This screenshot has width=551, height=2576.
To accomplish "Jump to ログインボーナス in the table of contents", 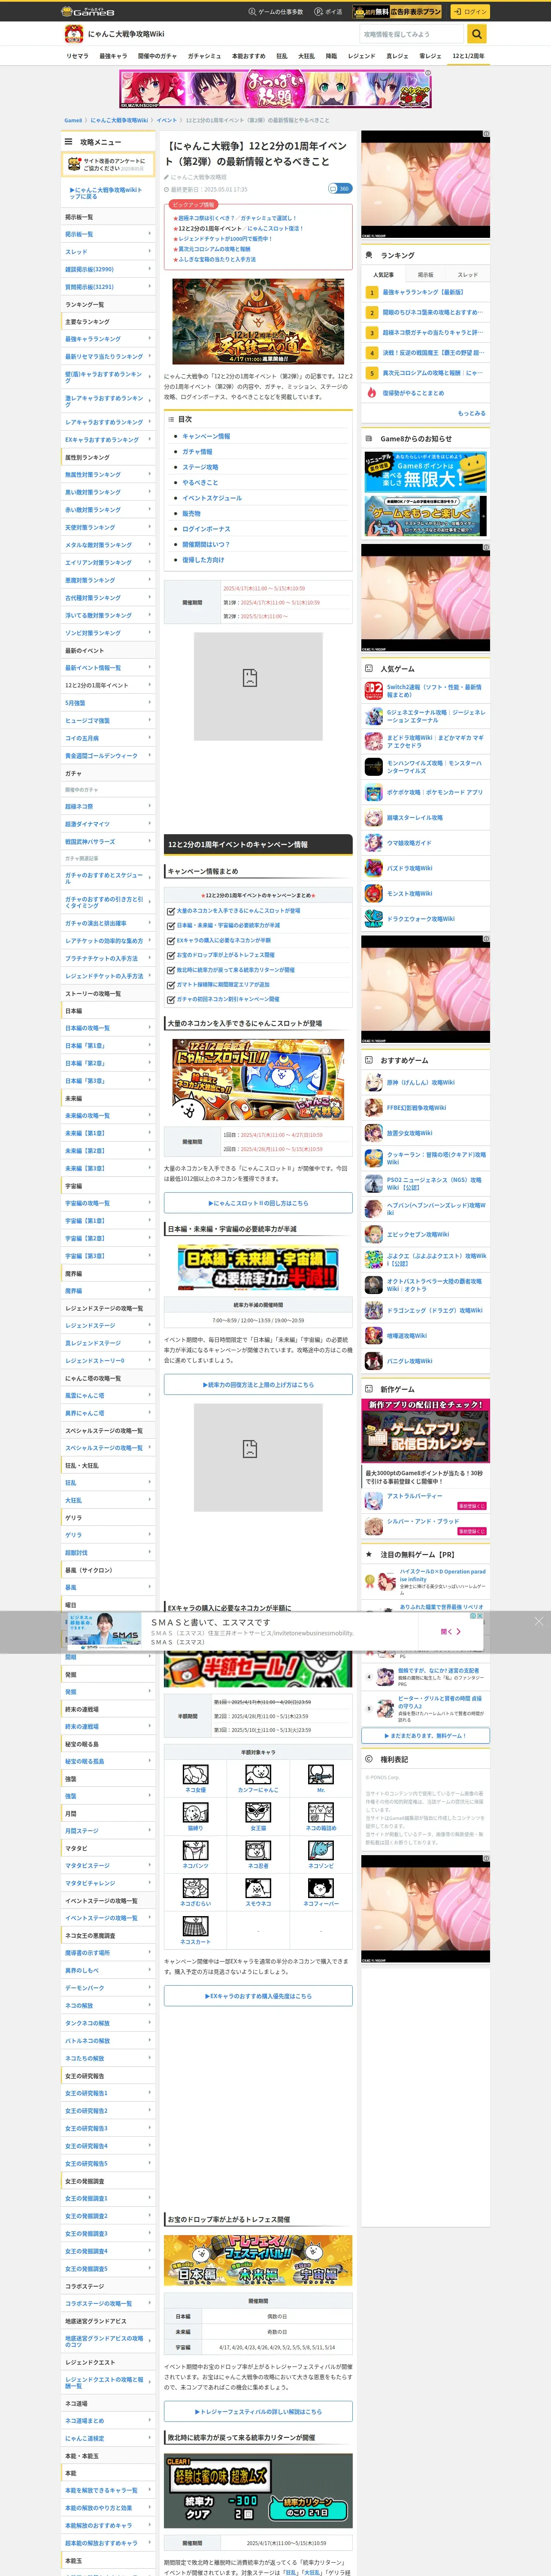I will [x=206, y=529].
